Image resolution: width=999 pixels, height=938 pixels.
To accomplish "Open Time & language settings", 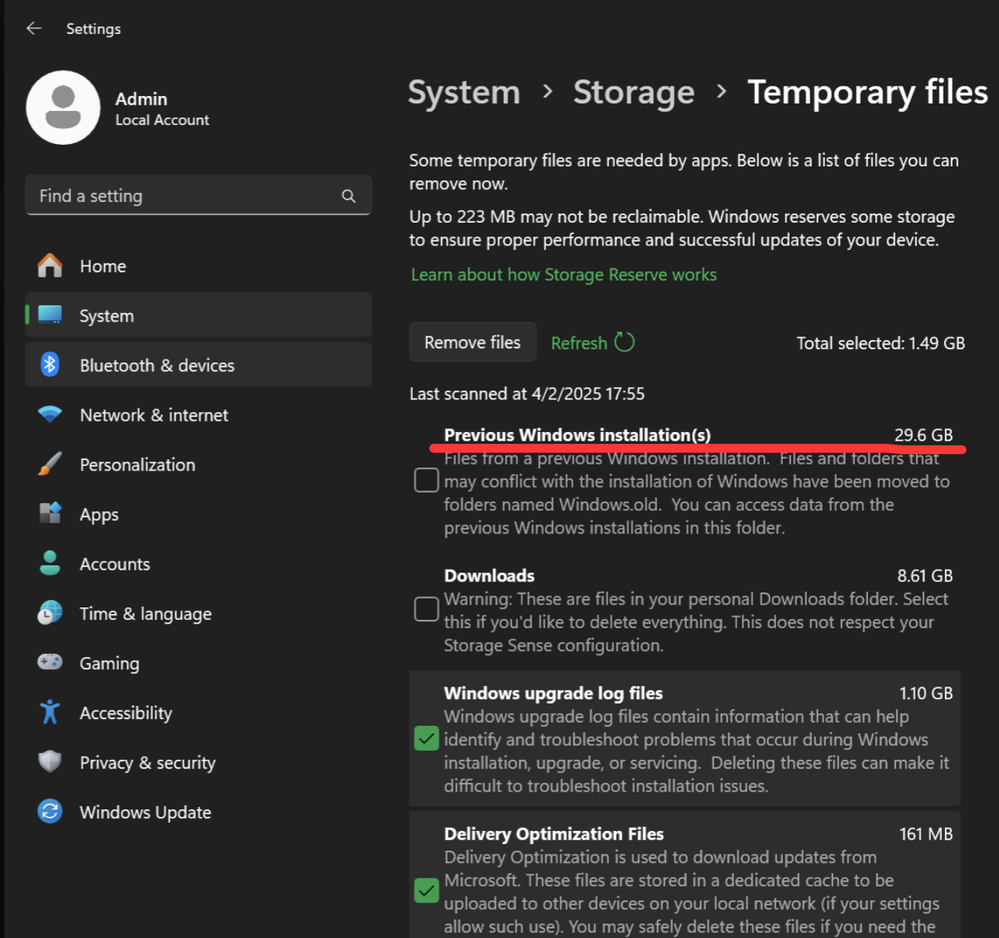I will 145,614.
